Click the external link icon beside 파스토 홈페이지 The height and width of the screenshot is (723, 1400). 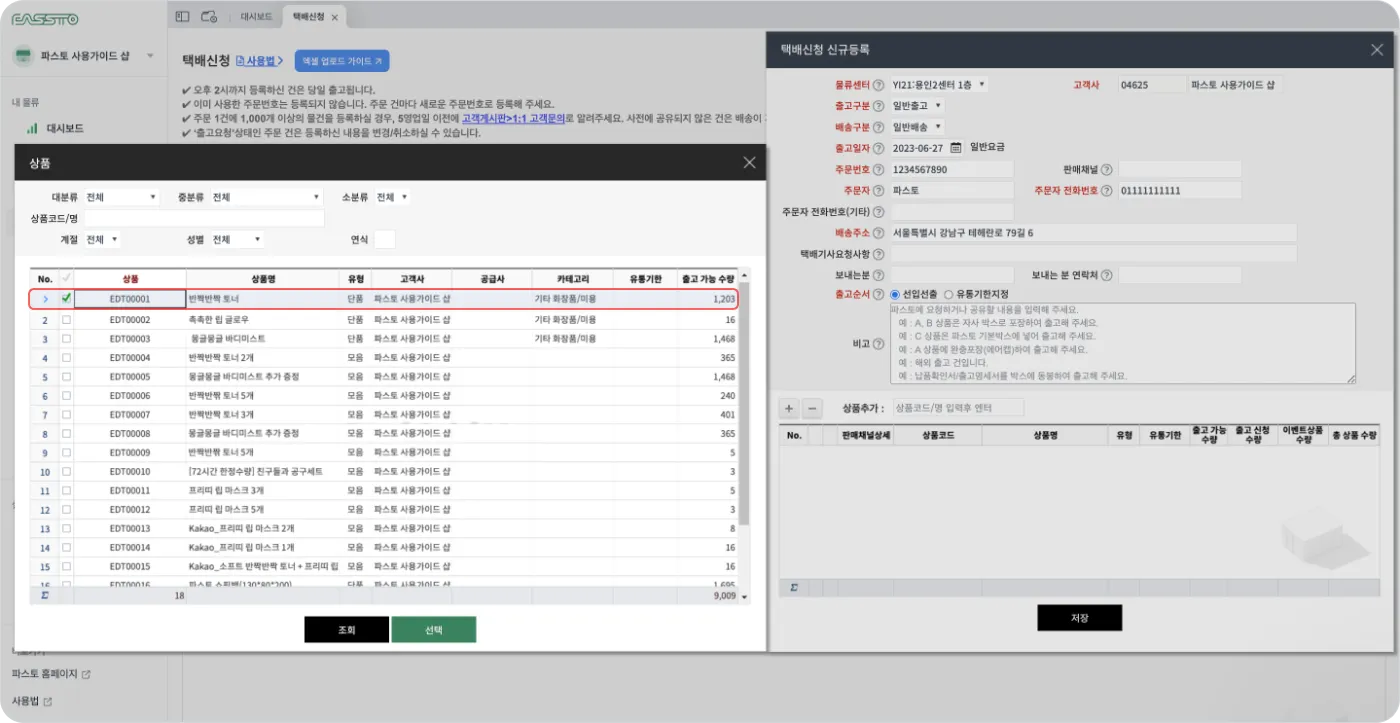pos(86,675)
